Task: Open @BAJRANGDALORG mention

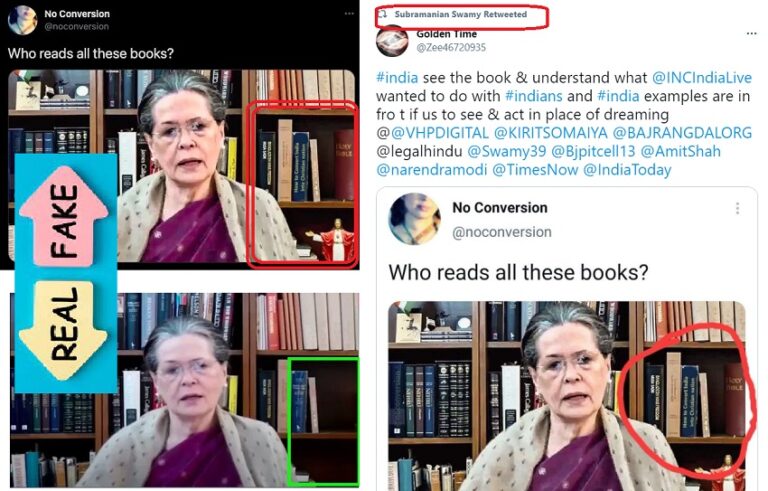Action: (682, 133)
